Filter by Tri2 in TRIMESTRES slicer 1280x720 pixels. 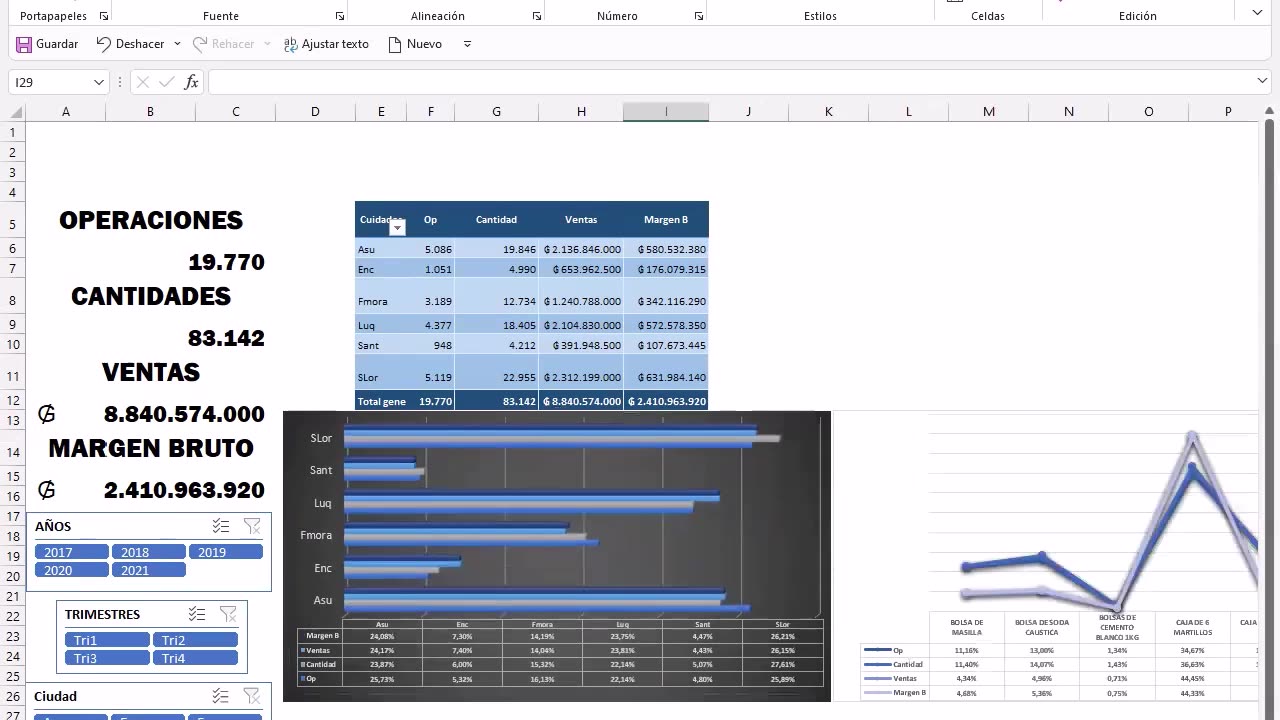pos(195,640)
